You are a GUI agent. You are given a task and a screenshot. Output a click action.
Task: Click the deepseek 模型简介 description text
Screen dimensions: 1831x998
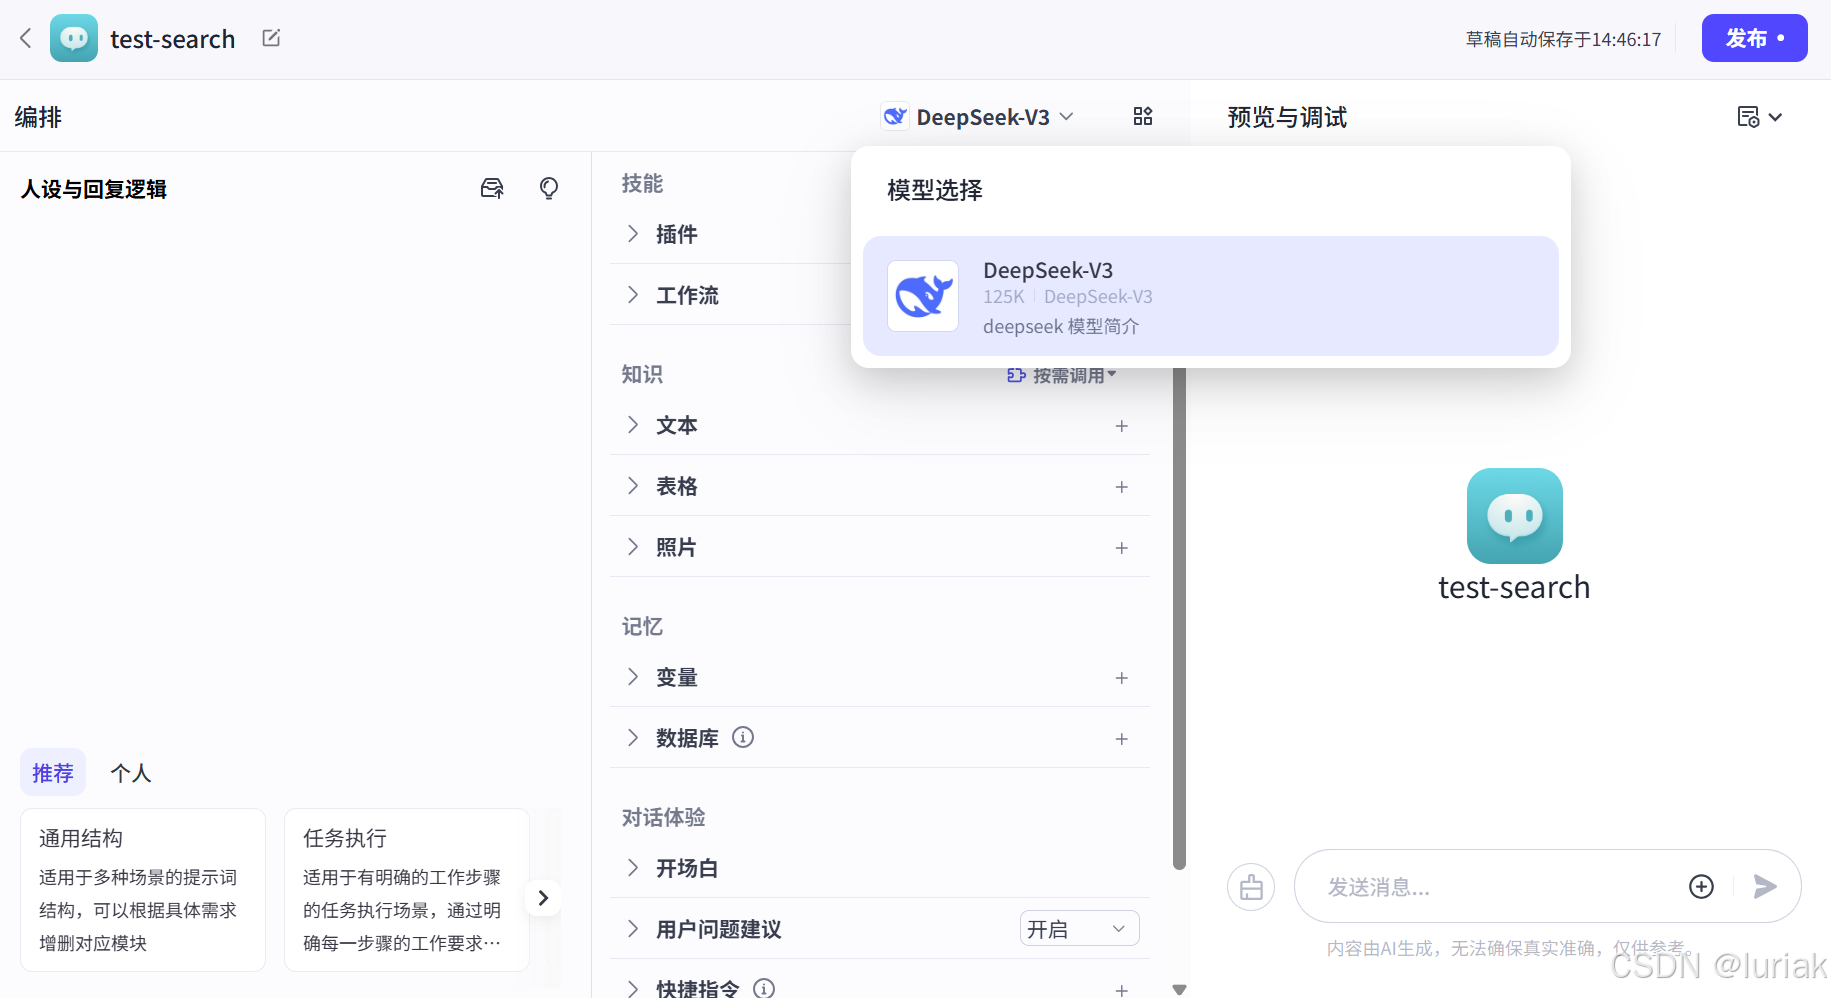pos(1061,326)
